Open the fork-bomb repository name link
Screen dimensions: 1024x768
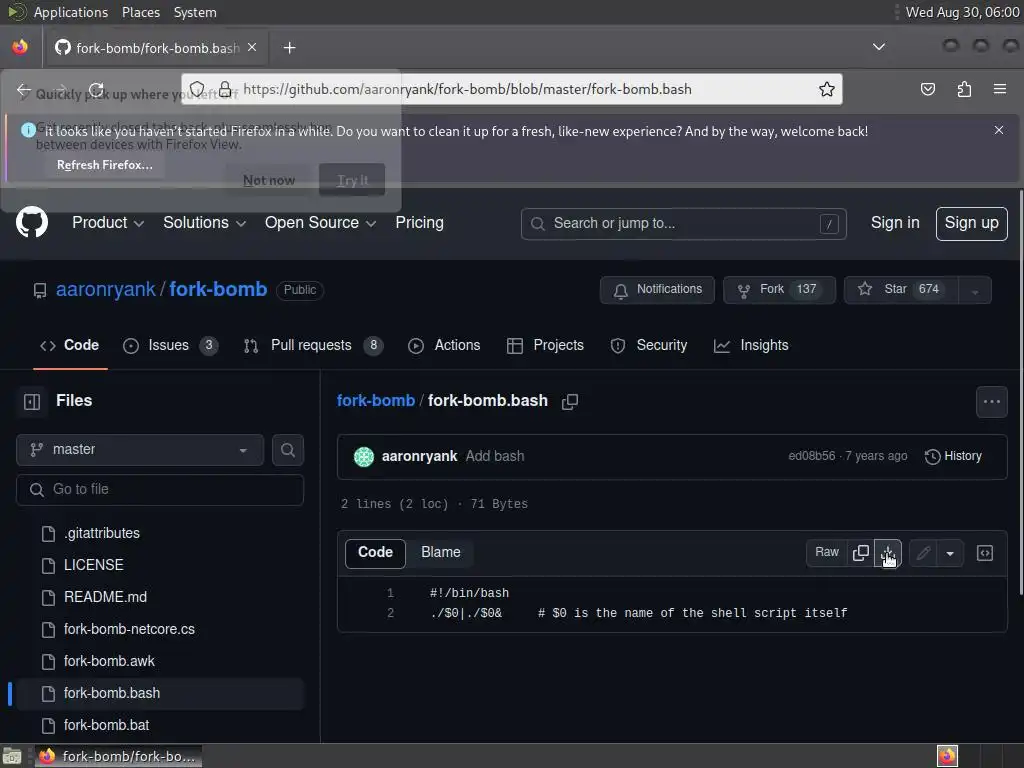point(218,289)
